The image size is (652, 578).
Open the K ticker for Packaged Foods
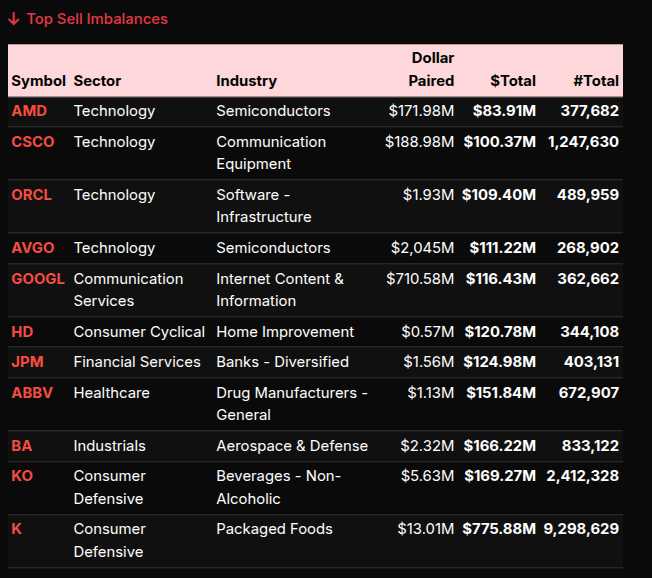pyautogui.click(x=17, y=529)
